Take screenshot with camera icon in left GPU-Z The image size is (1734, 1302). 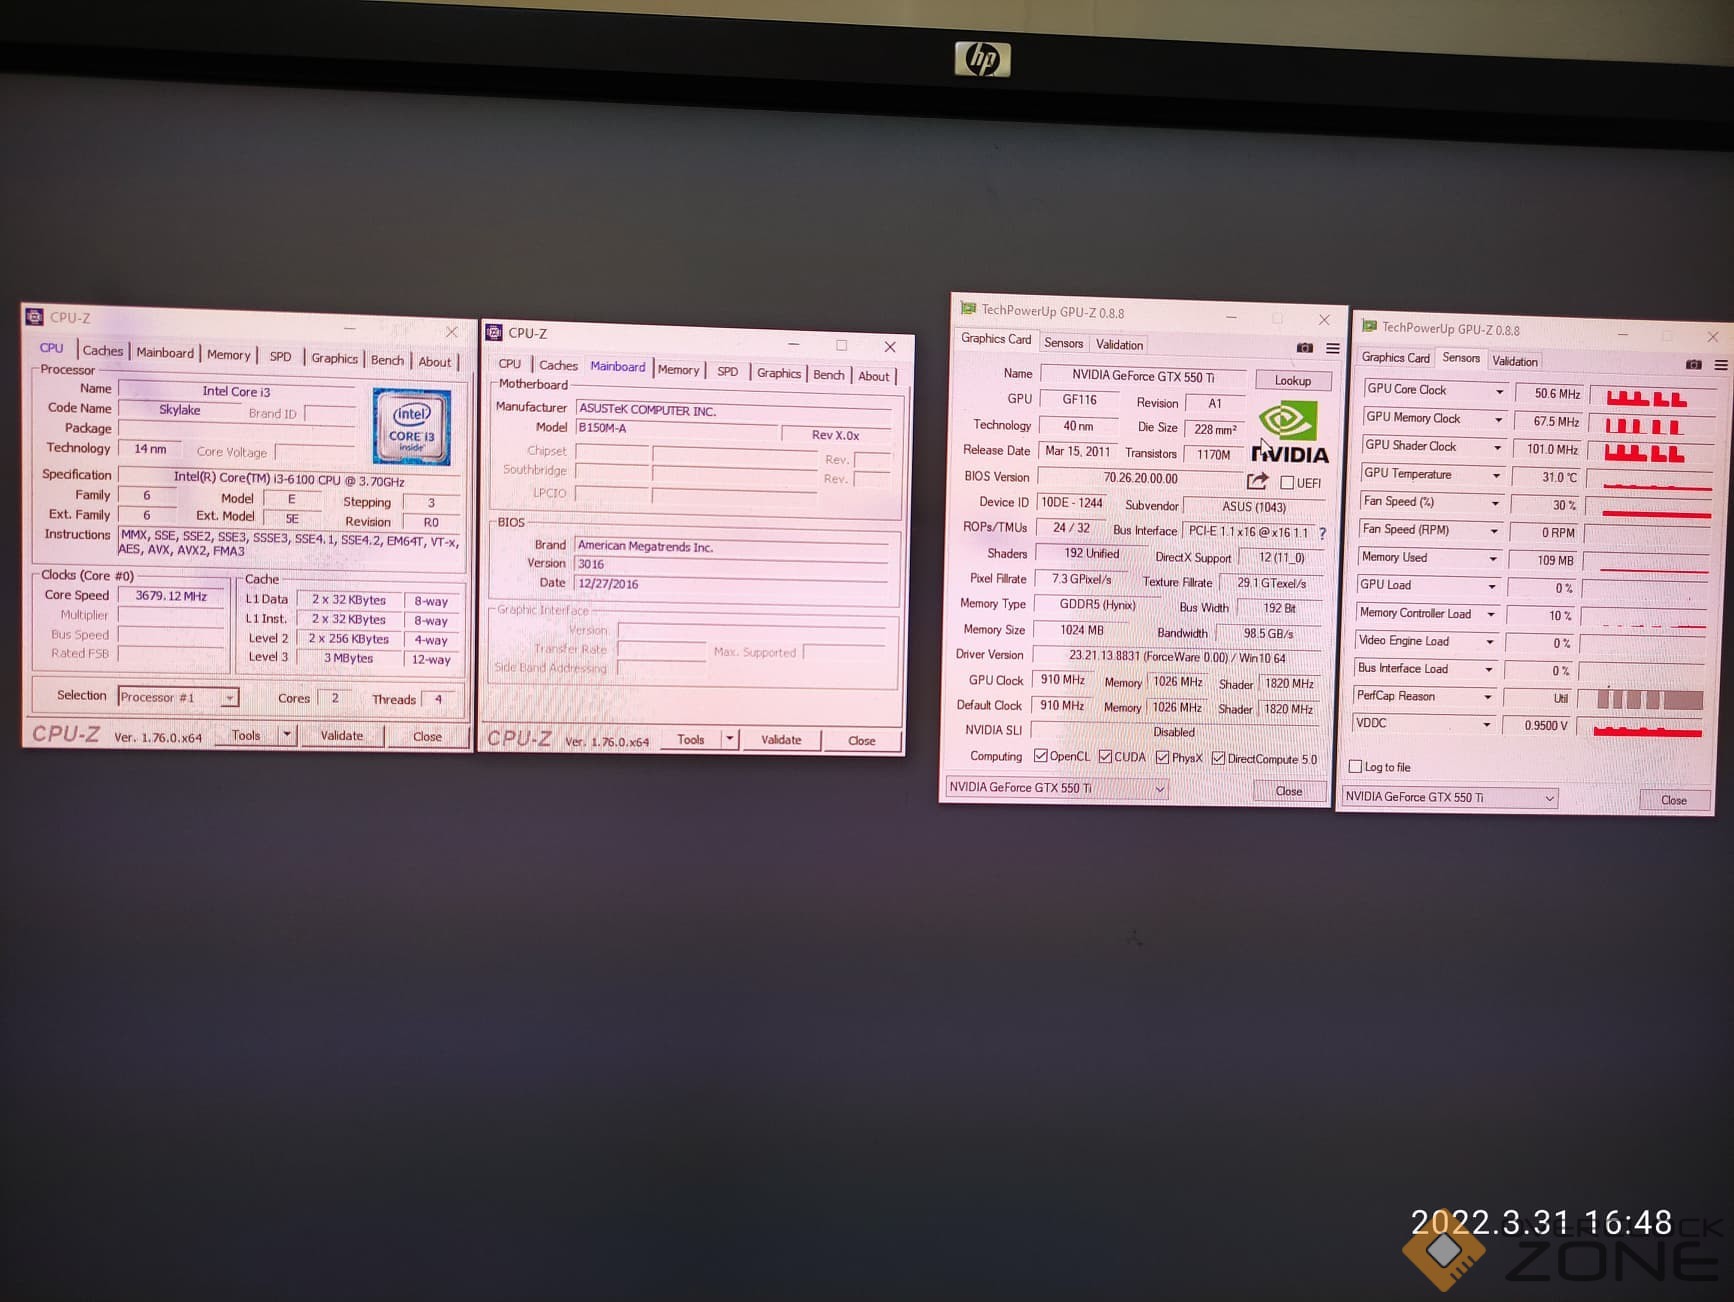pyautogui.click(x=1304, y=347)
